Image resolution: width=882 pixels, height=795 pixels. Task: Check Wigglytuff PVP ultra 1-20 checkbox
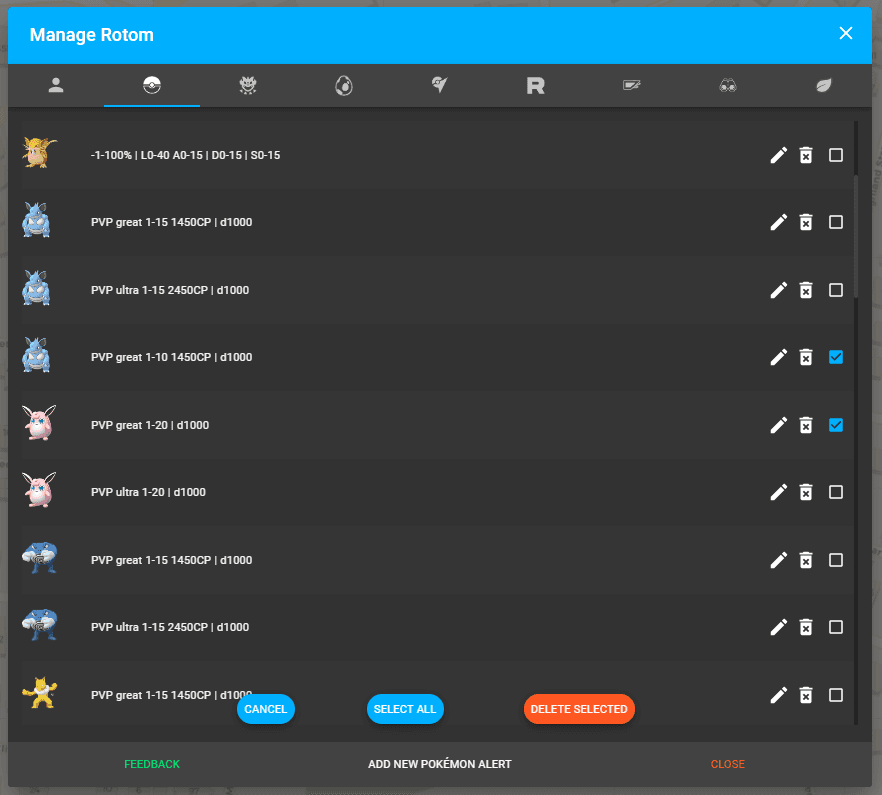click(836, 492)
